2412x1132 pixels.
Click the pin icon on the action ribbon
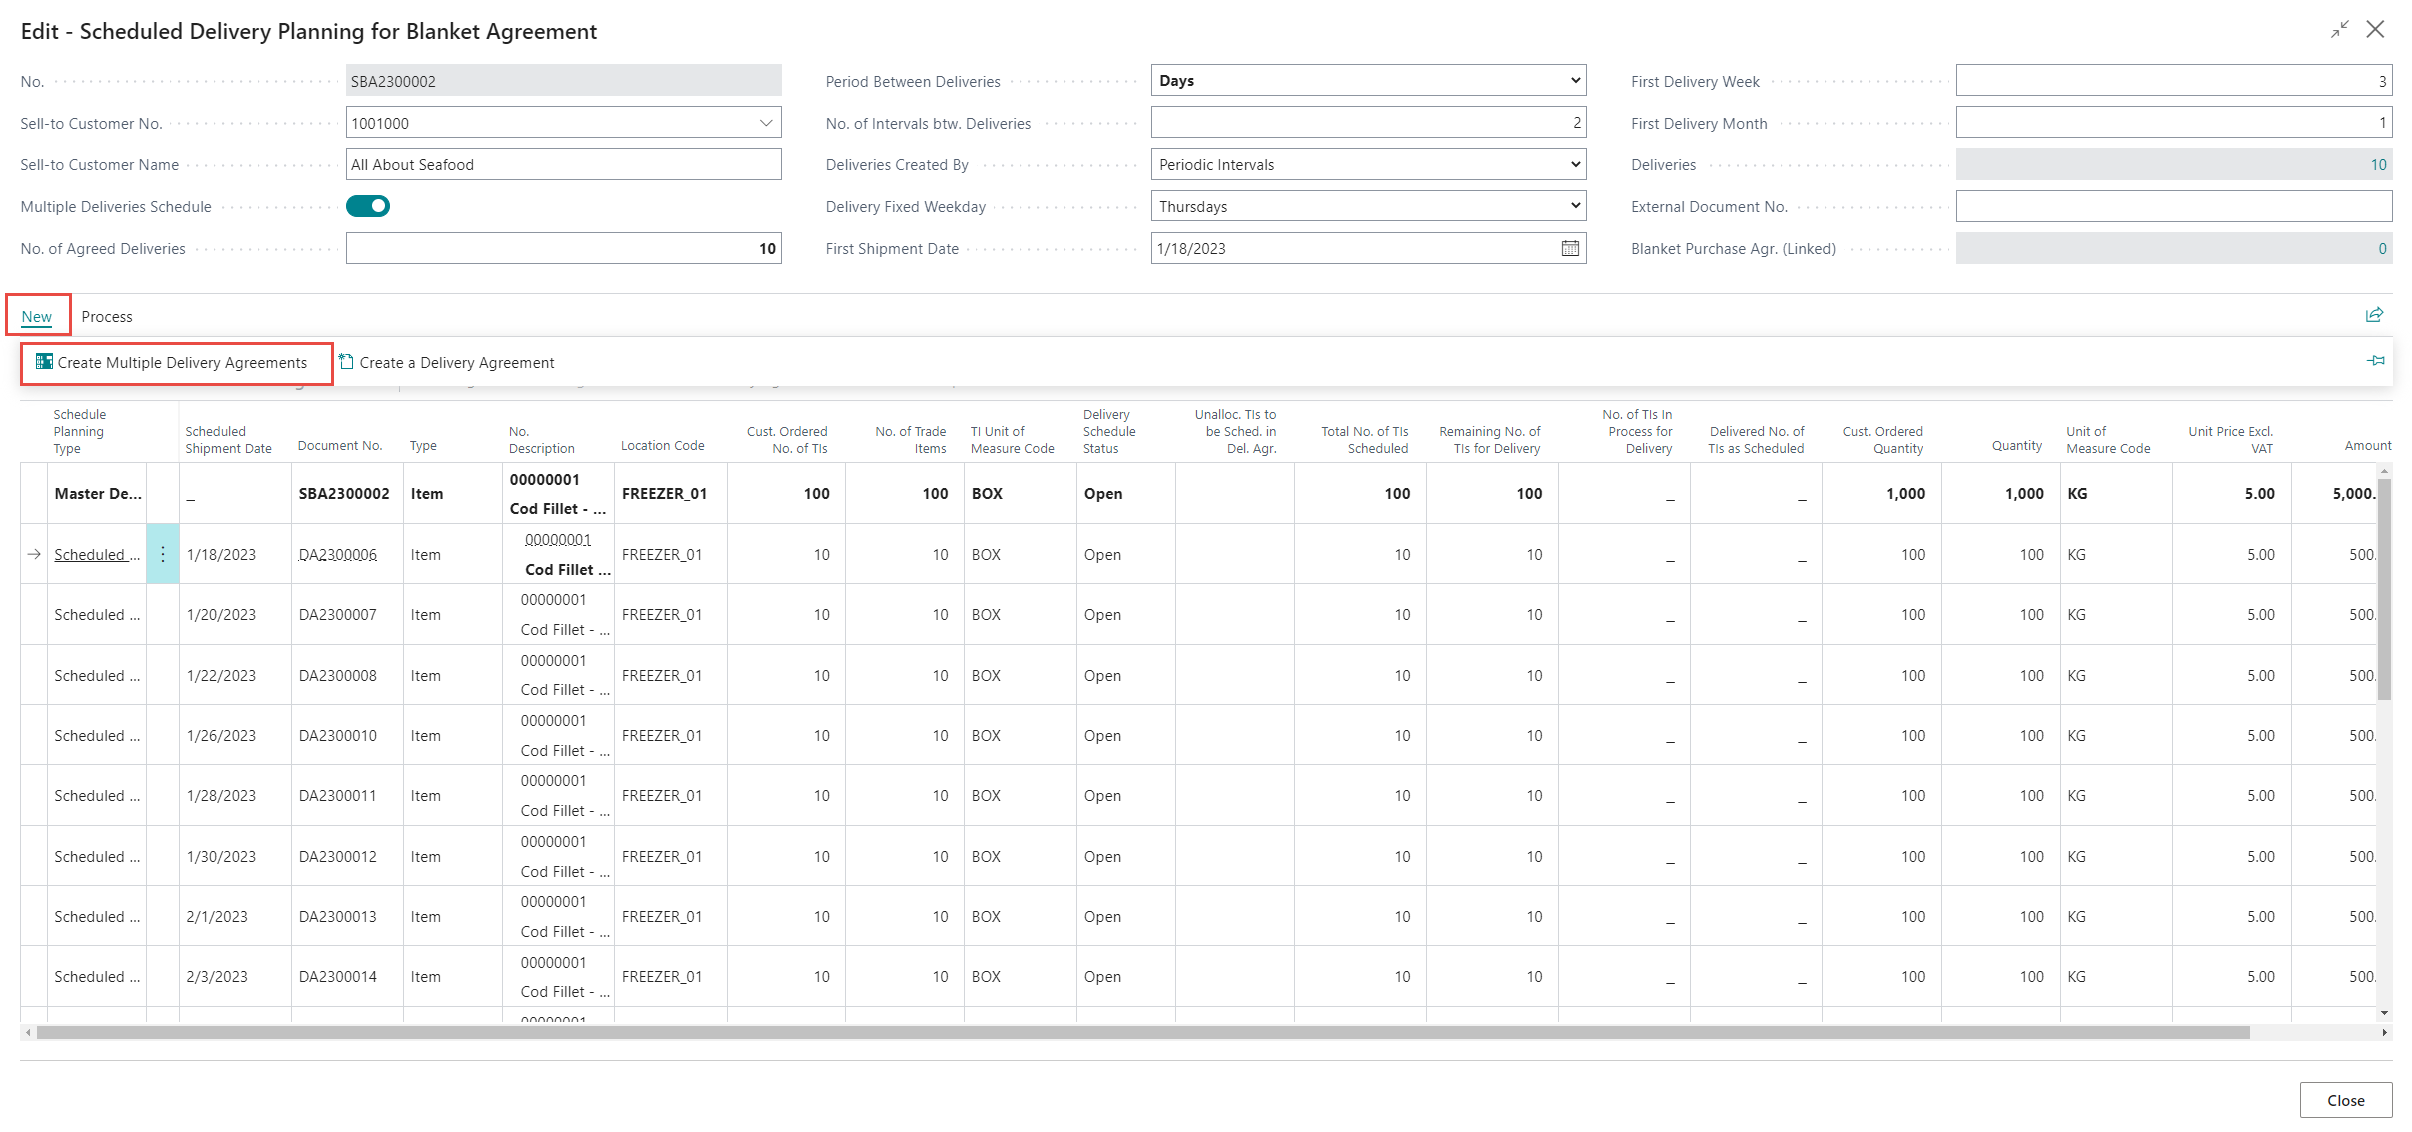[2376, 361]
